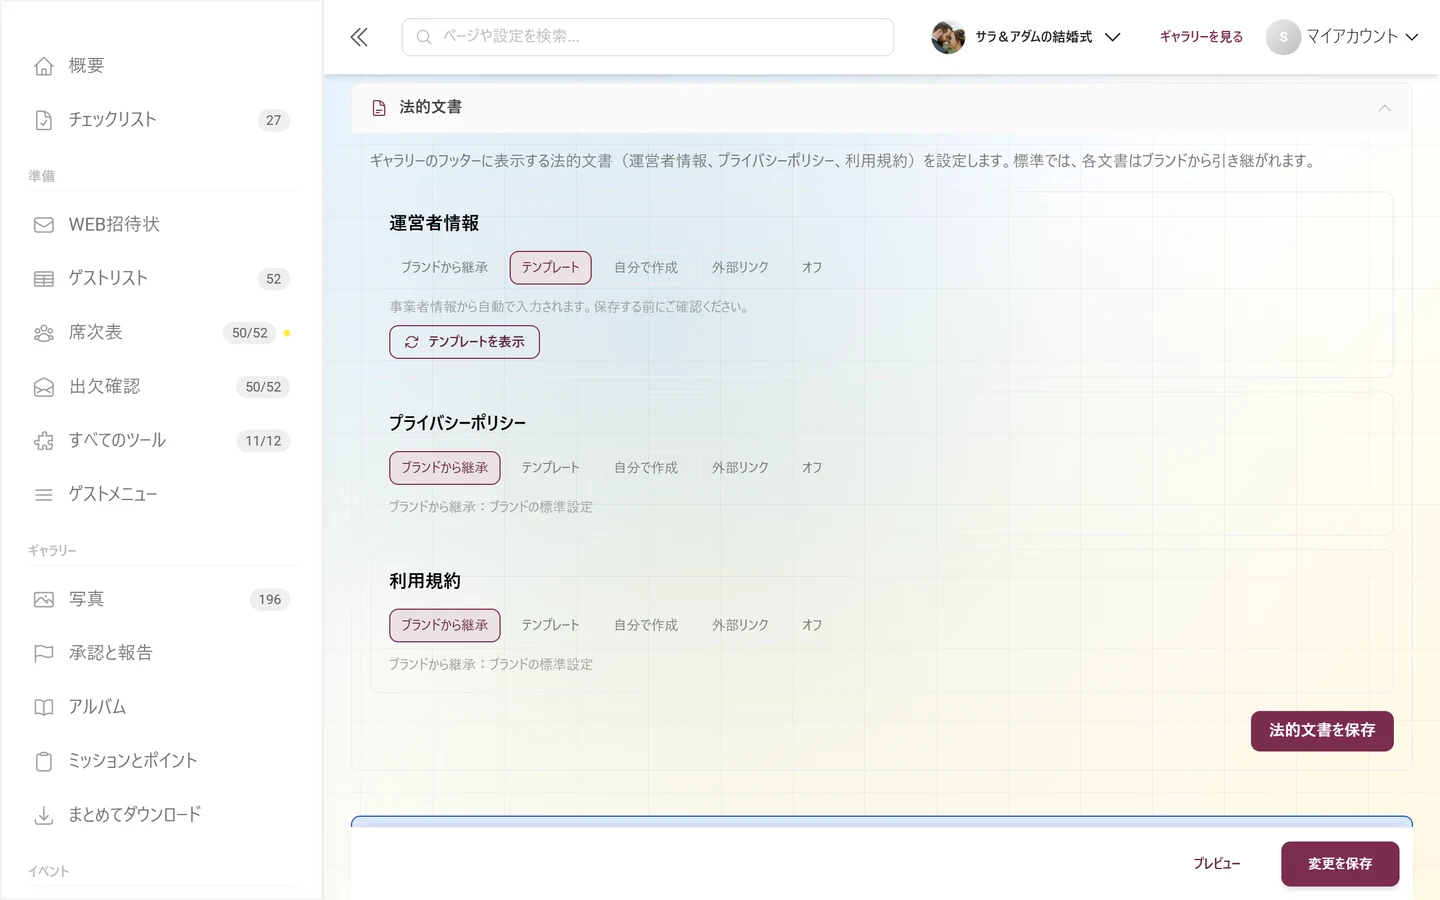Image resolution: width=1440 pixels, height=900 pixels.
Task: Select テンプレート for プライバシーポリシー
Action: (550, 468)
